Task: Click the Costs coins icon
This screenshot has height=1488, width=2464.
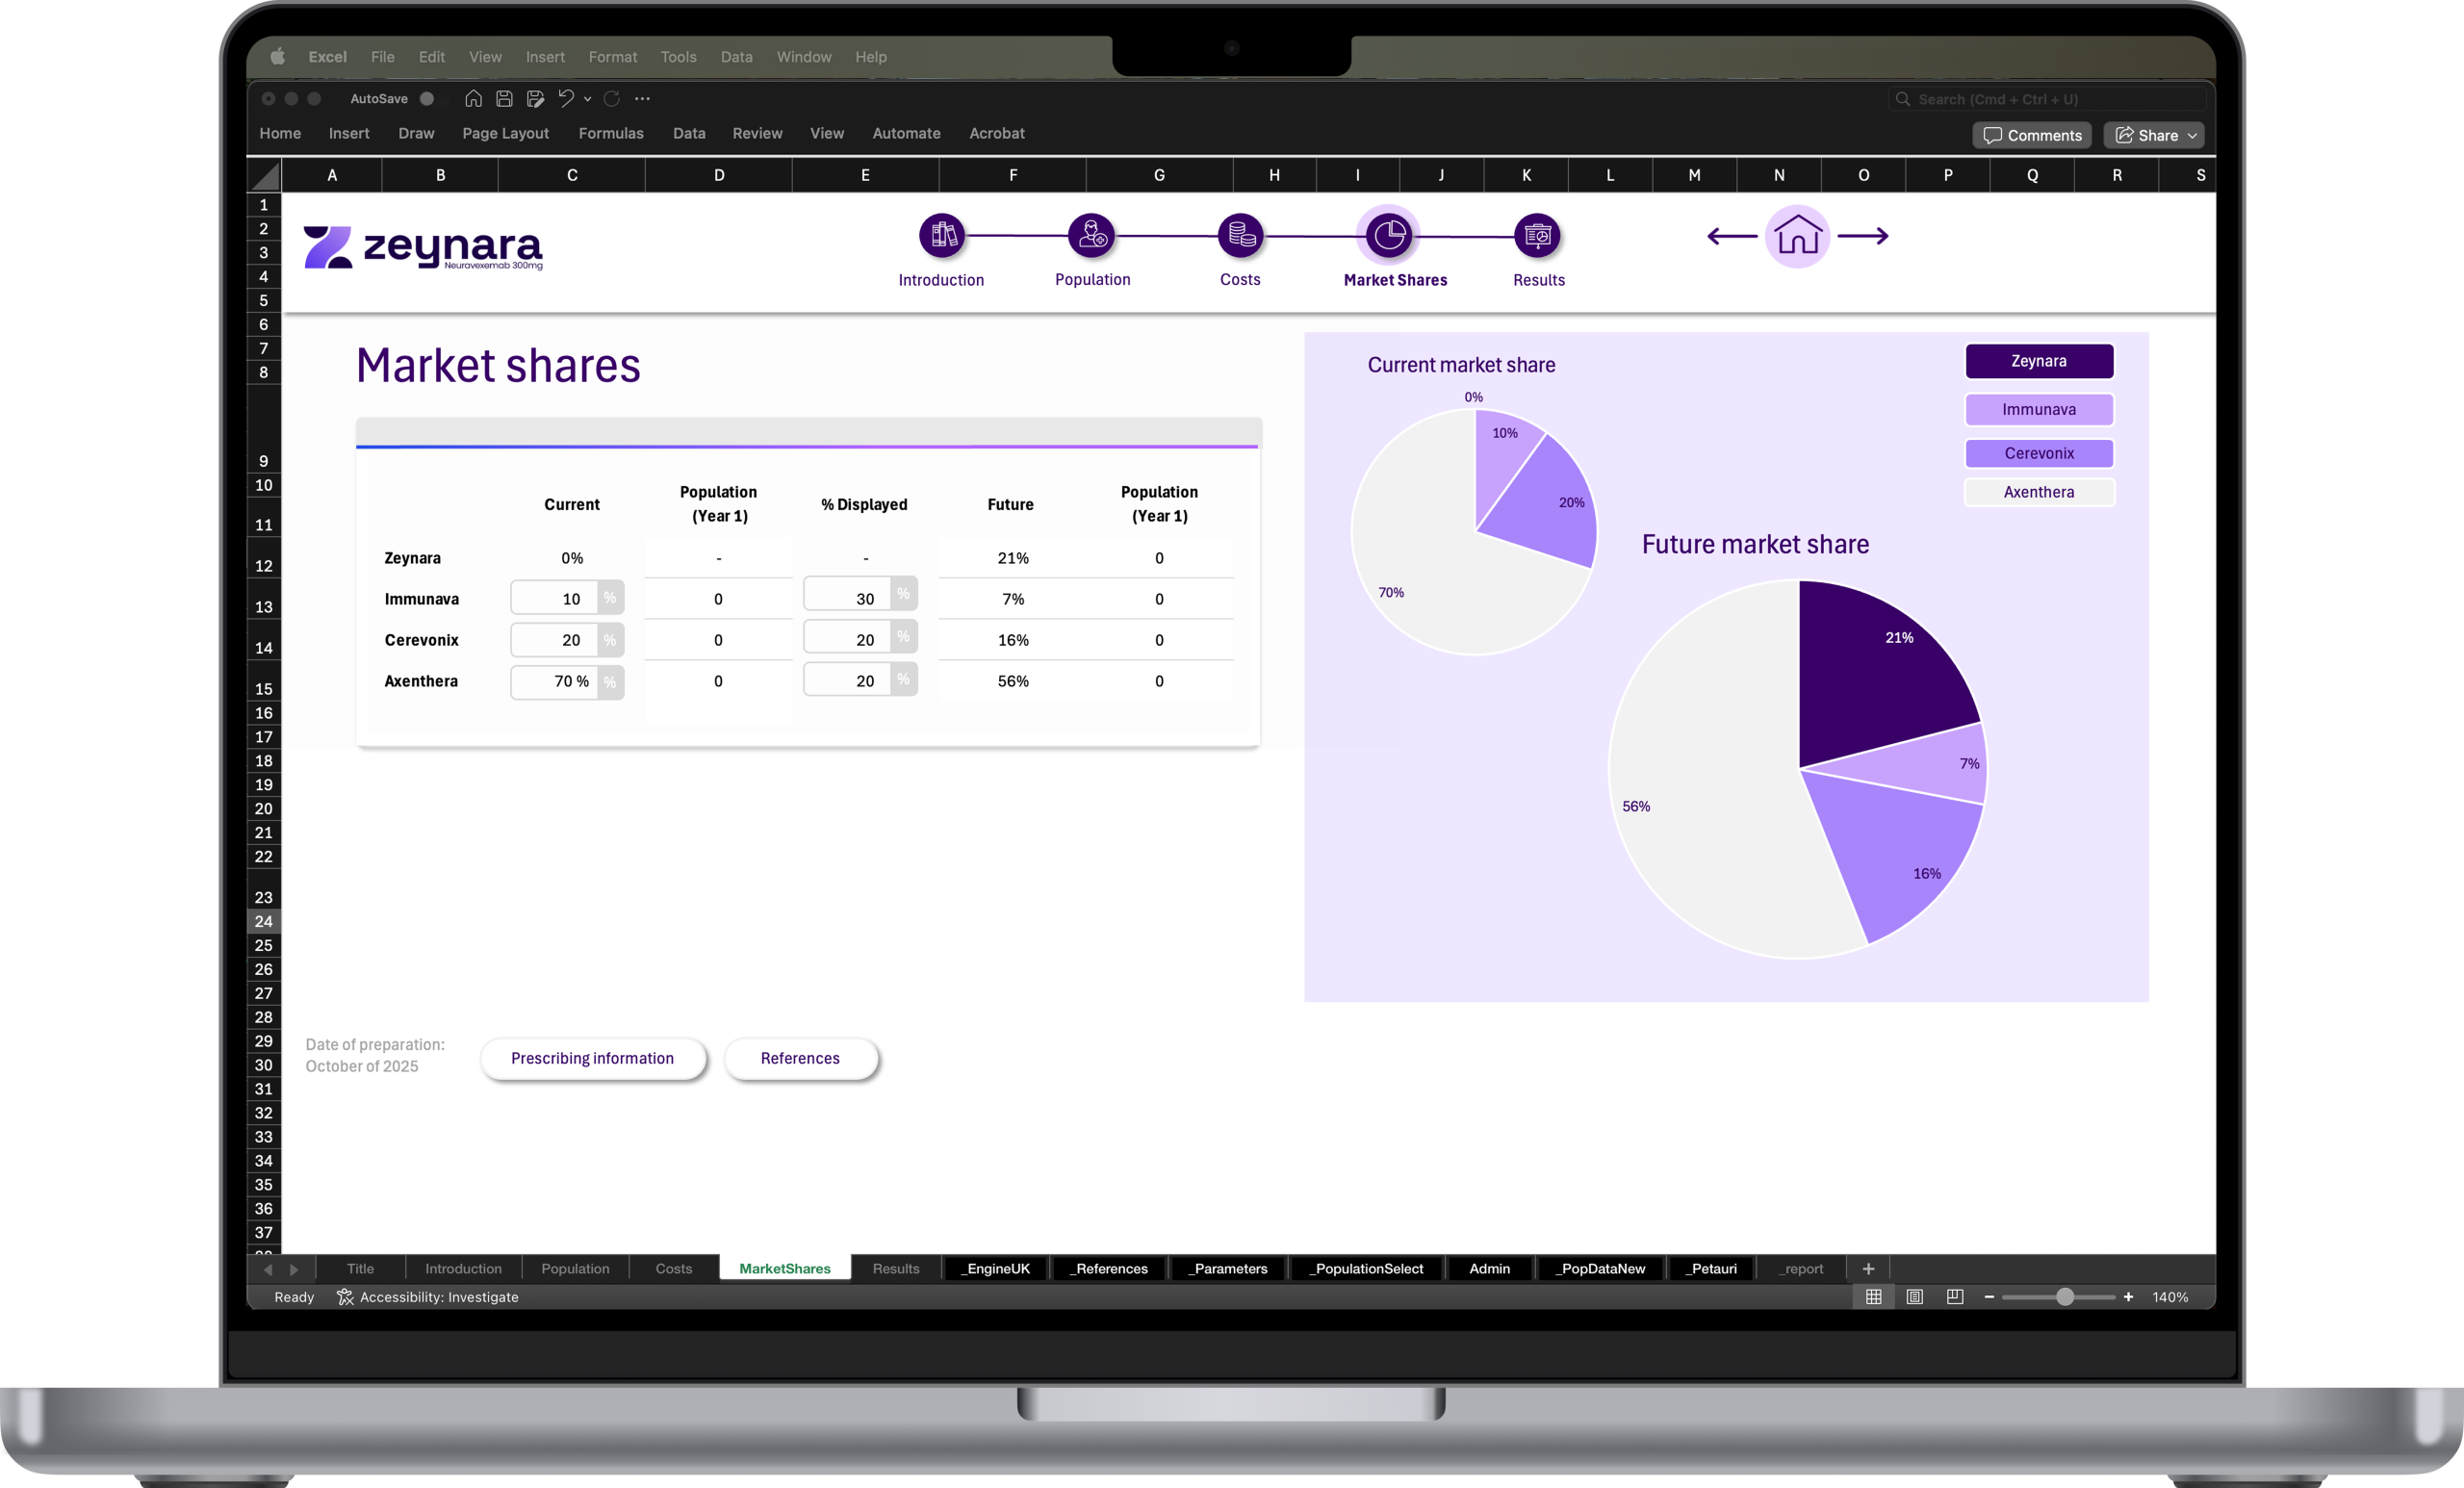Action: 1240,236
